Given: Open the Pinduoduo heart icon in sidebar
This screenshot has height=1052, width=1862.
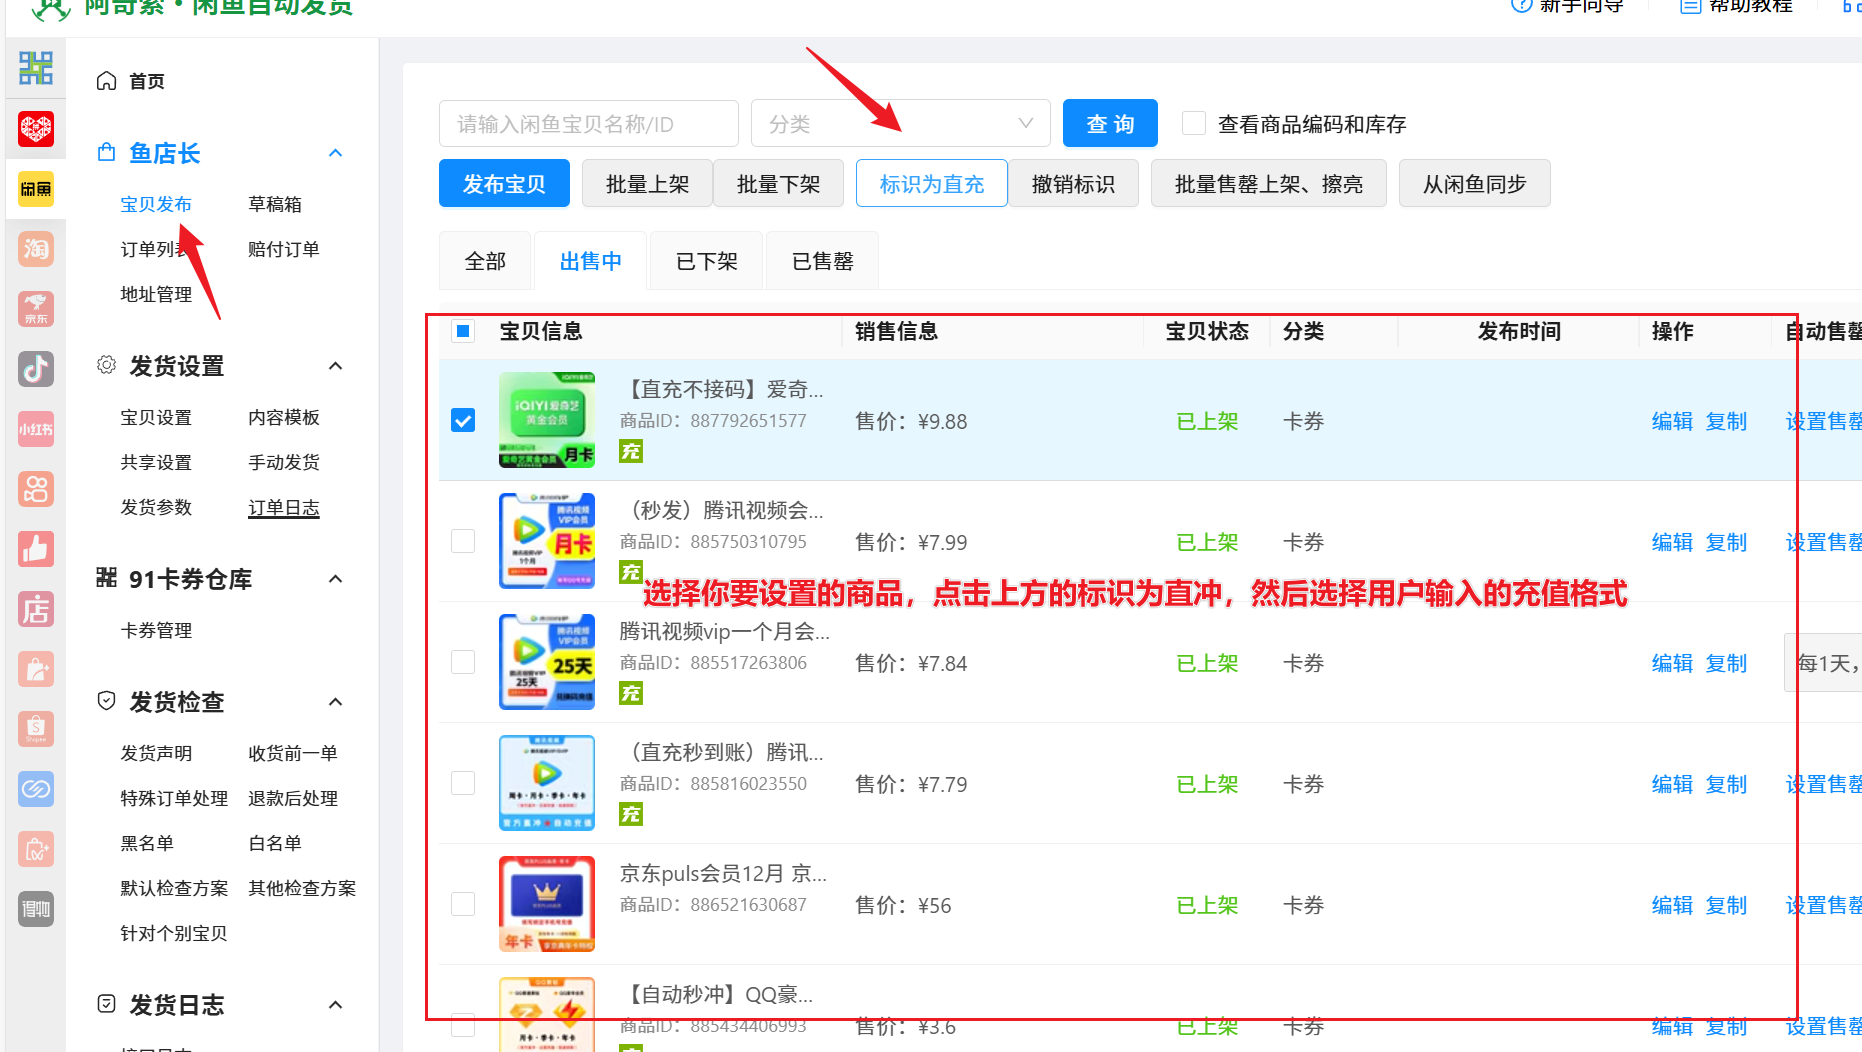Looking at the screenshot, I should coord(36,129).
